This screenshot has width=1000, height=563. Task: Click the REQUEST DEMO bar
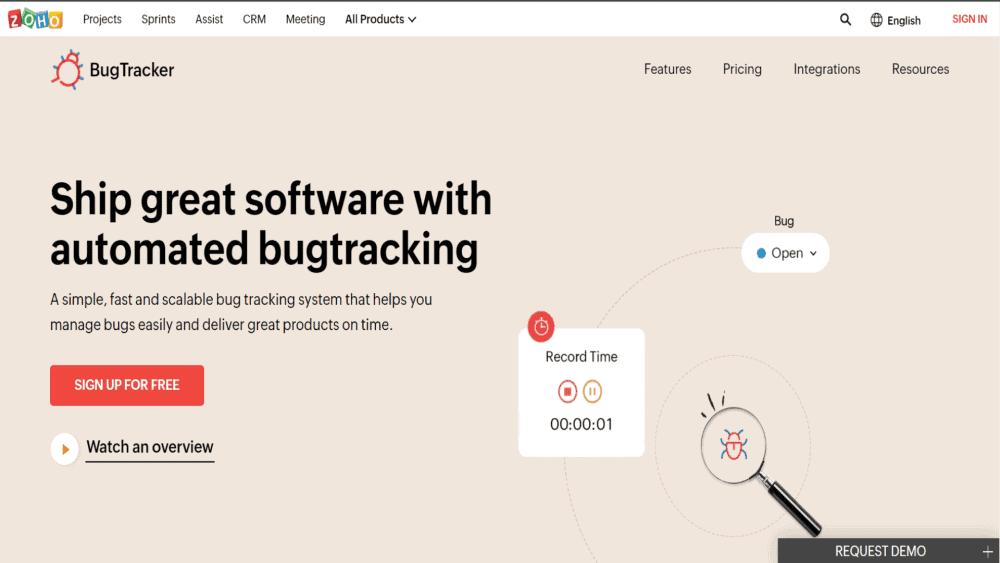point(888,551)
